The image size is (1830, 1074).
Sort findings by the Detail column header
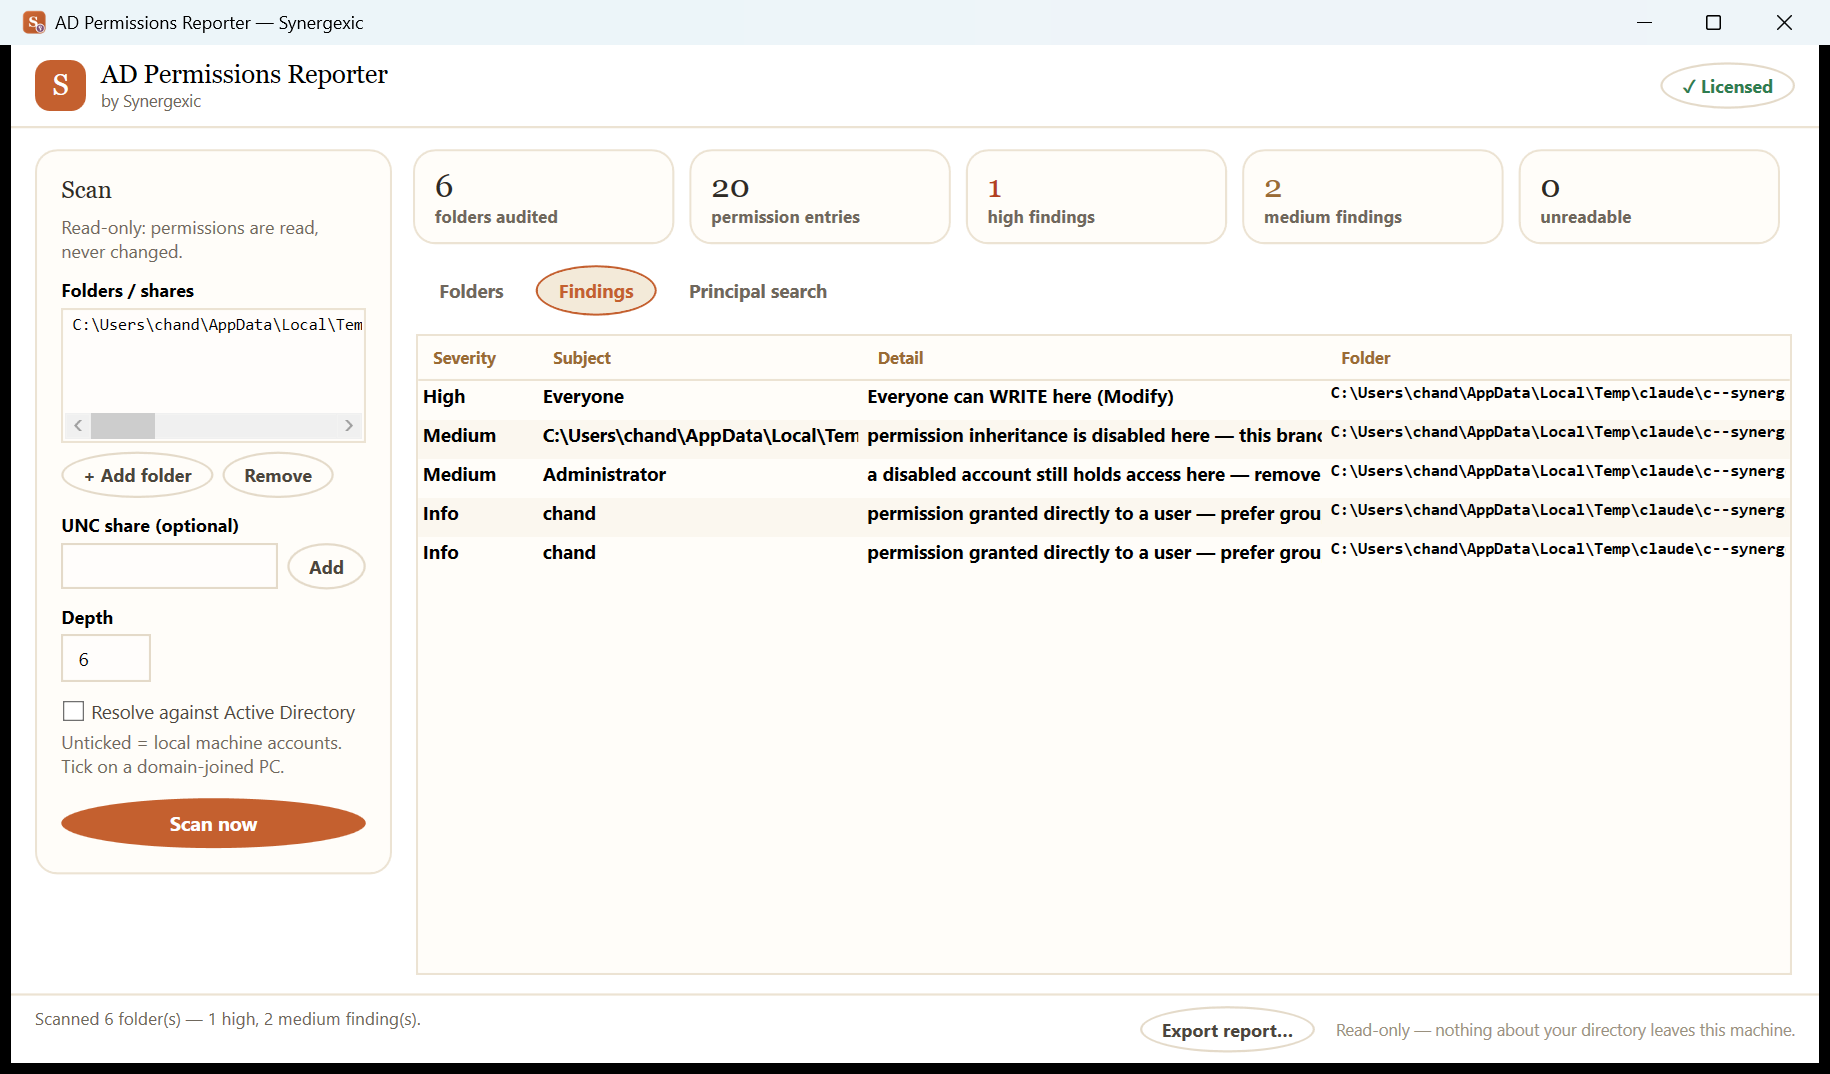coord(900,358)
